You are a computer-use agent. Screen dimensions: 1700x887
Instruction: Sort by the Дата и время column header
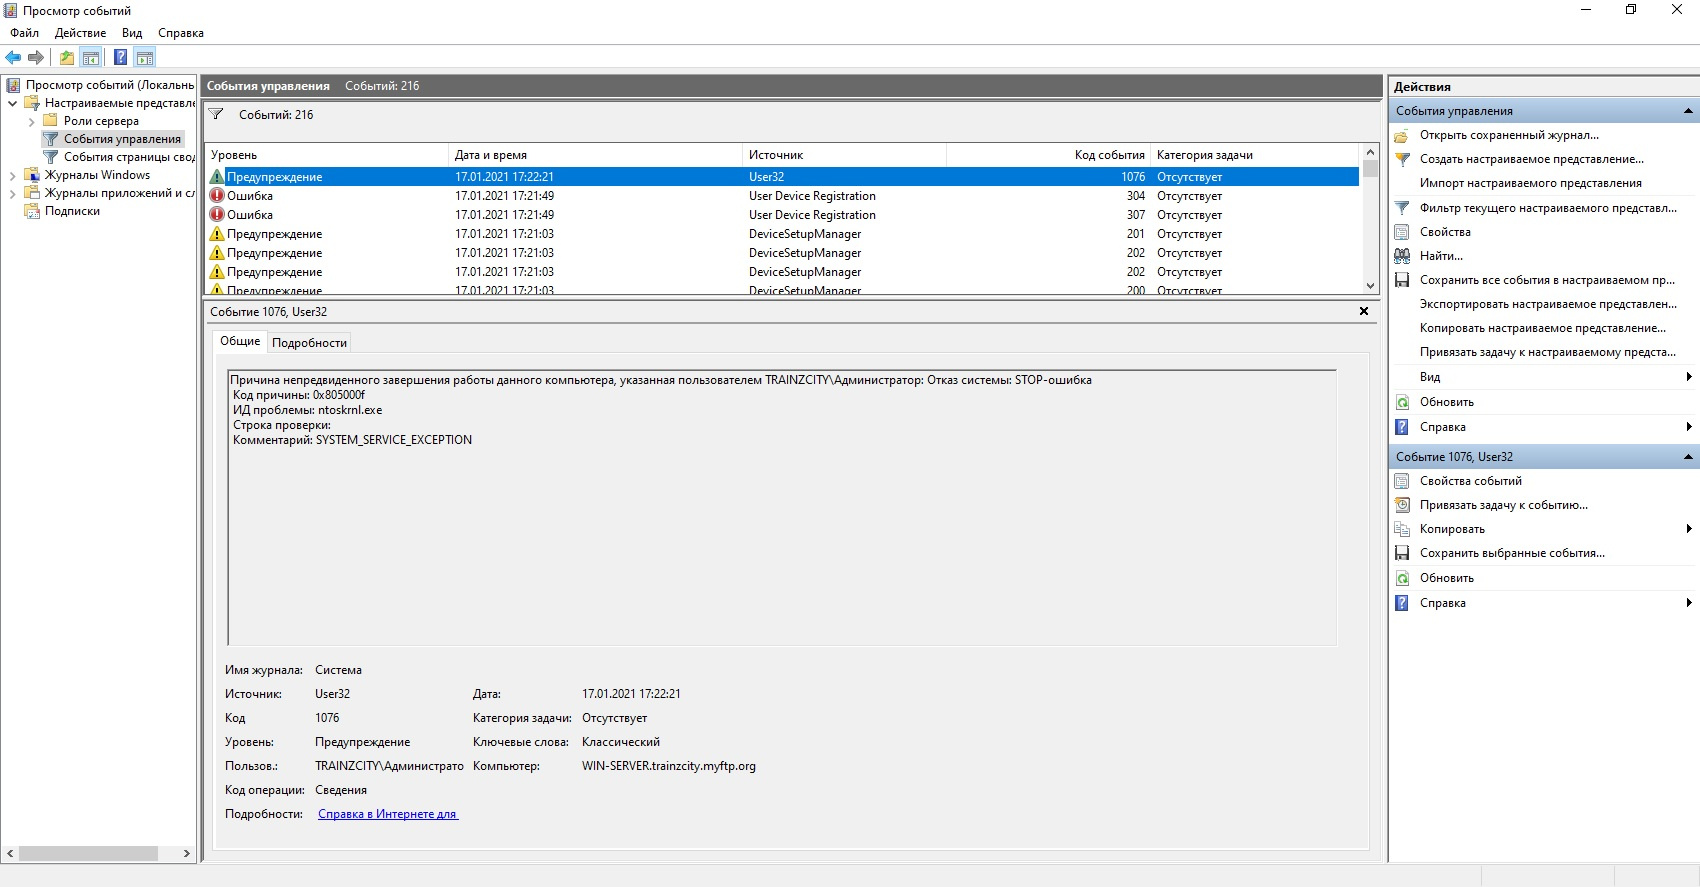click(x=595, y=155)
